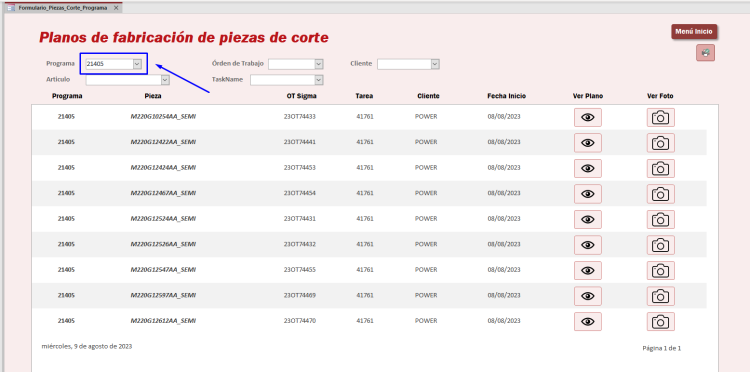The width and height of the screenshot is (750, 372).
Task: Click the date miércoles, 9 de agosto de 2023
Action: 87,346
